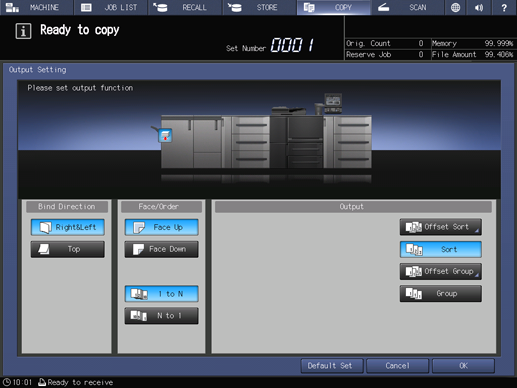Select N to 1 page order
The width and height of the screenshot is (517, 388).
[x=162, y=316]
